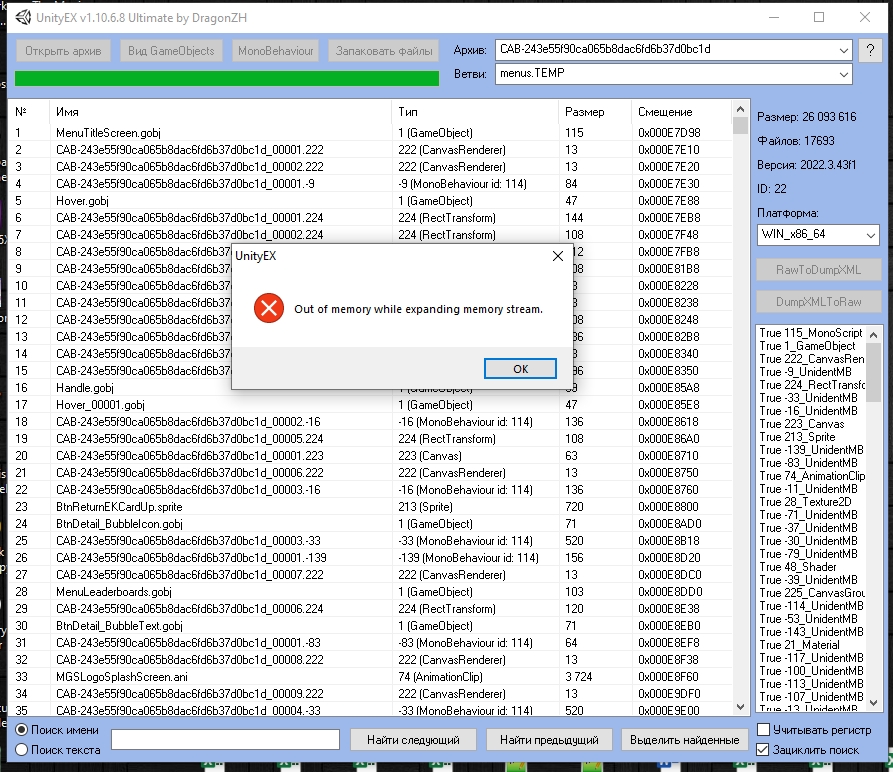Sort by the Имя column header
This screenshot has width=893, height=772.
[x=220, y=112]
